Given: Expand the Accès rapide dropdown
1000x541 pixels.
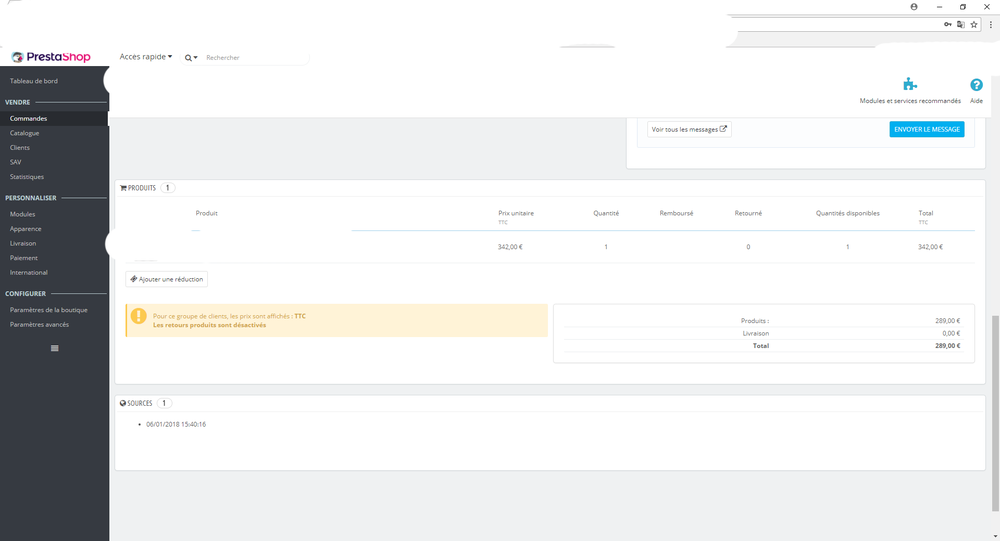Looking at the screenshot, I should point(145,57).
